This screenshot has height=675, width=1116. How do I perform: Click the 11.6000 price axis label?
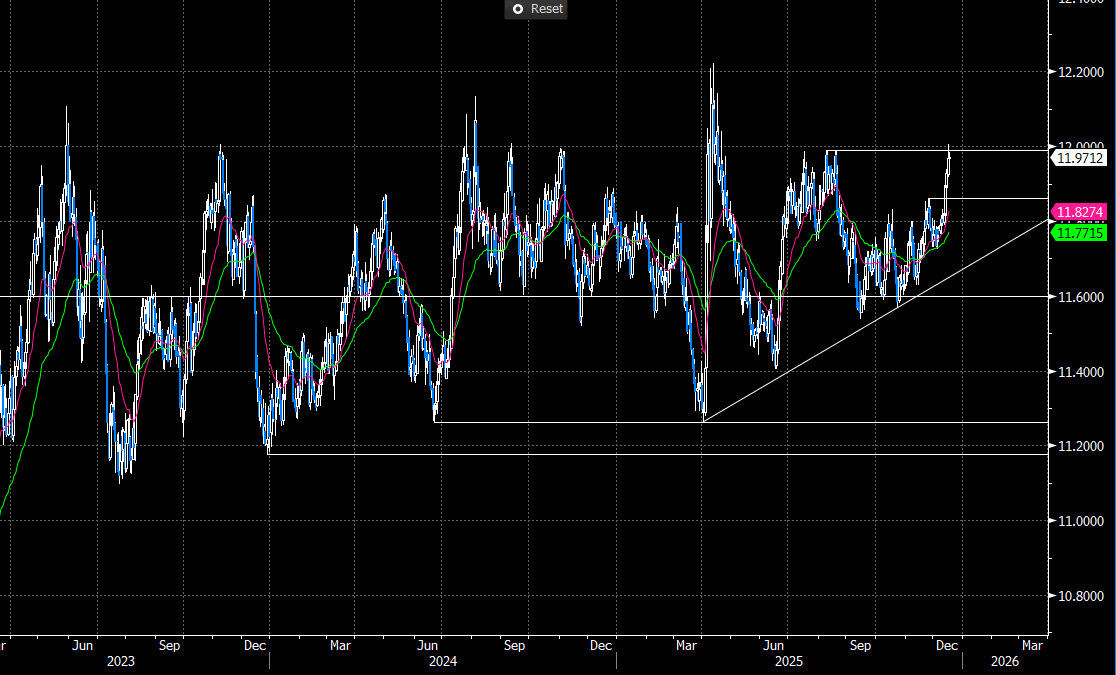tap(1080, 297)
